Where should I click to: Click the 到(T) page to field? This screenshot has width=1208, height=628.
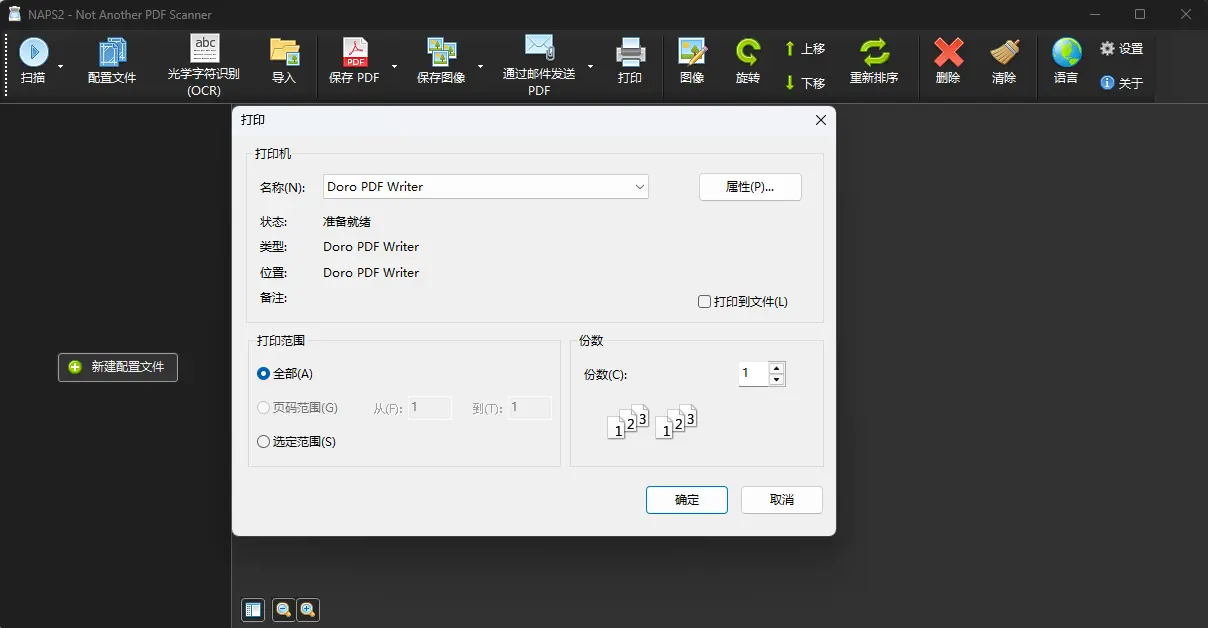pyautogui.click(x=529, y=408)
